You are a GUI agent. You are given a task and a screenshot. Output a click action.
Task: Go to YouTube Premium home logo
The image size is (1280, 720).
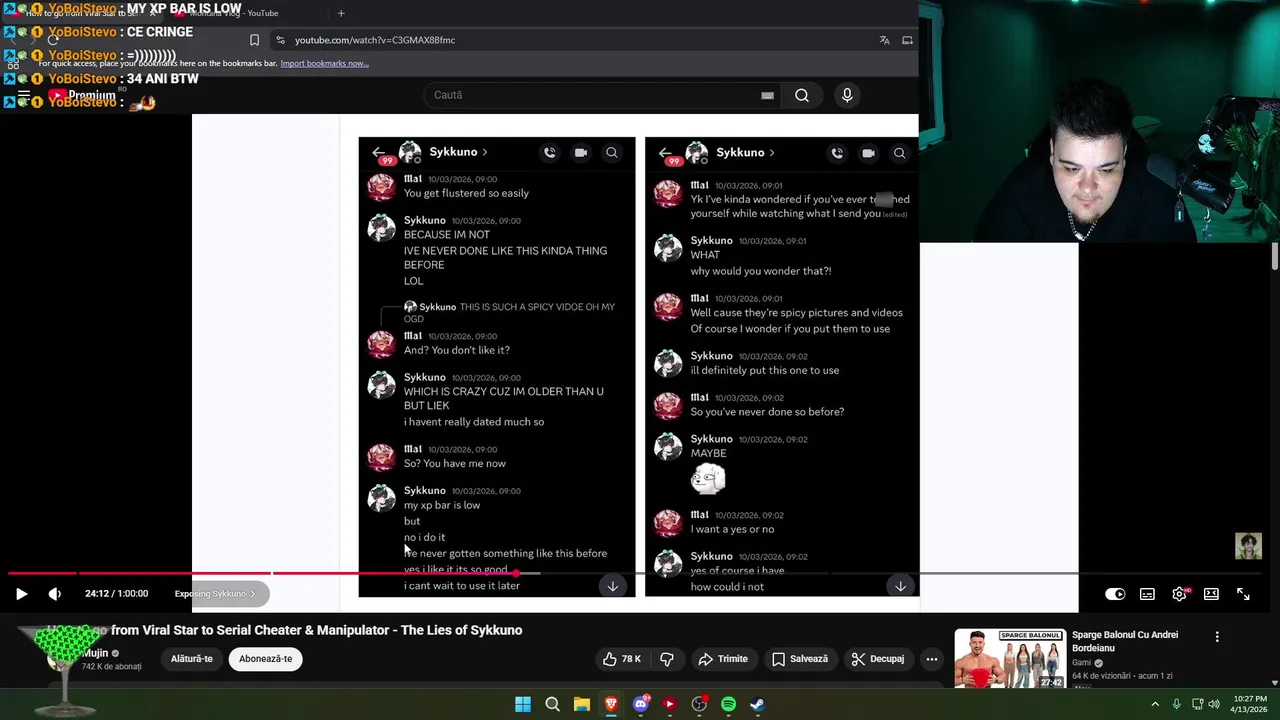coord(82,96)
